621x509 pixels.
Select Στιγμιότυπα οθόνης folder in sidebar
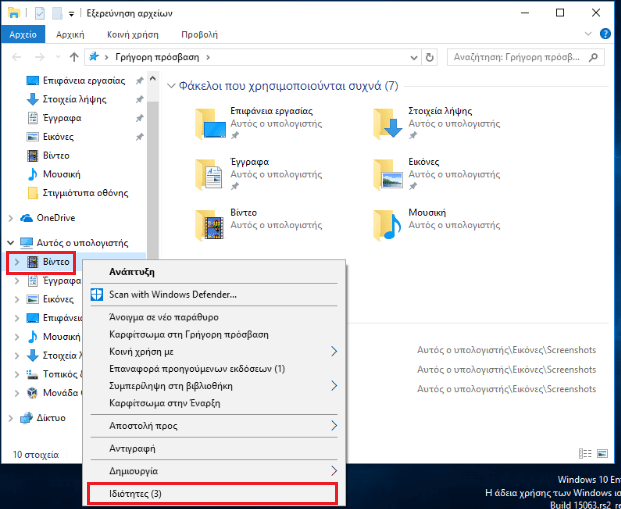pyautogui.click(x=85, y=193)
